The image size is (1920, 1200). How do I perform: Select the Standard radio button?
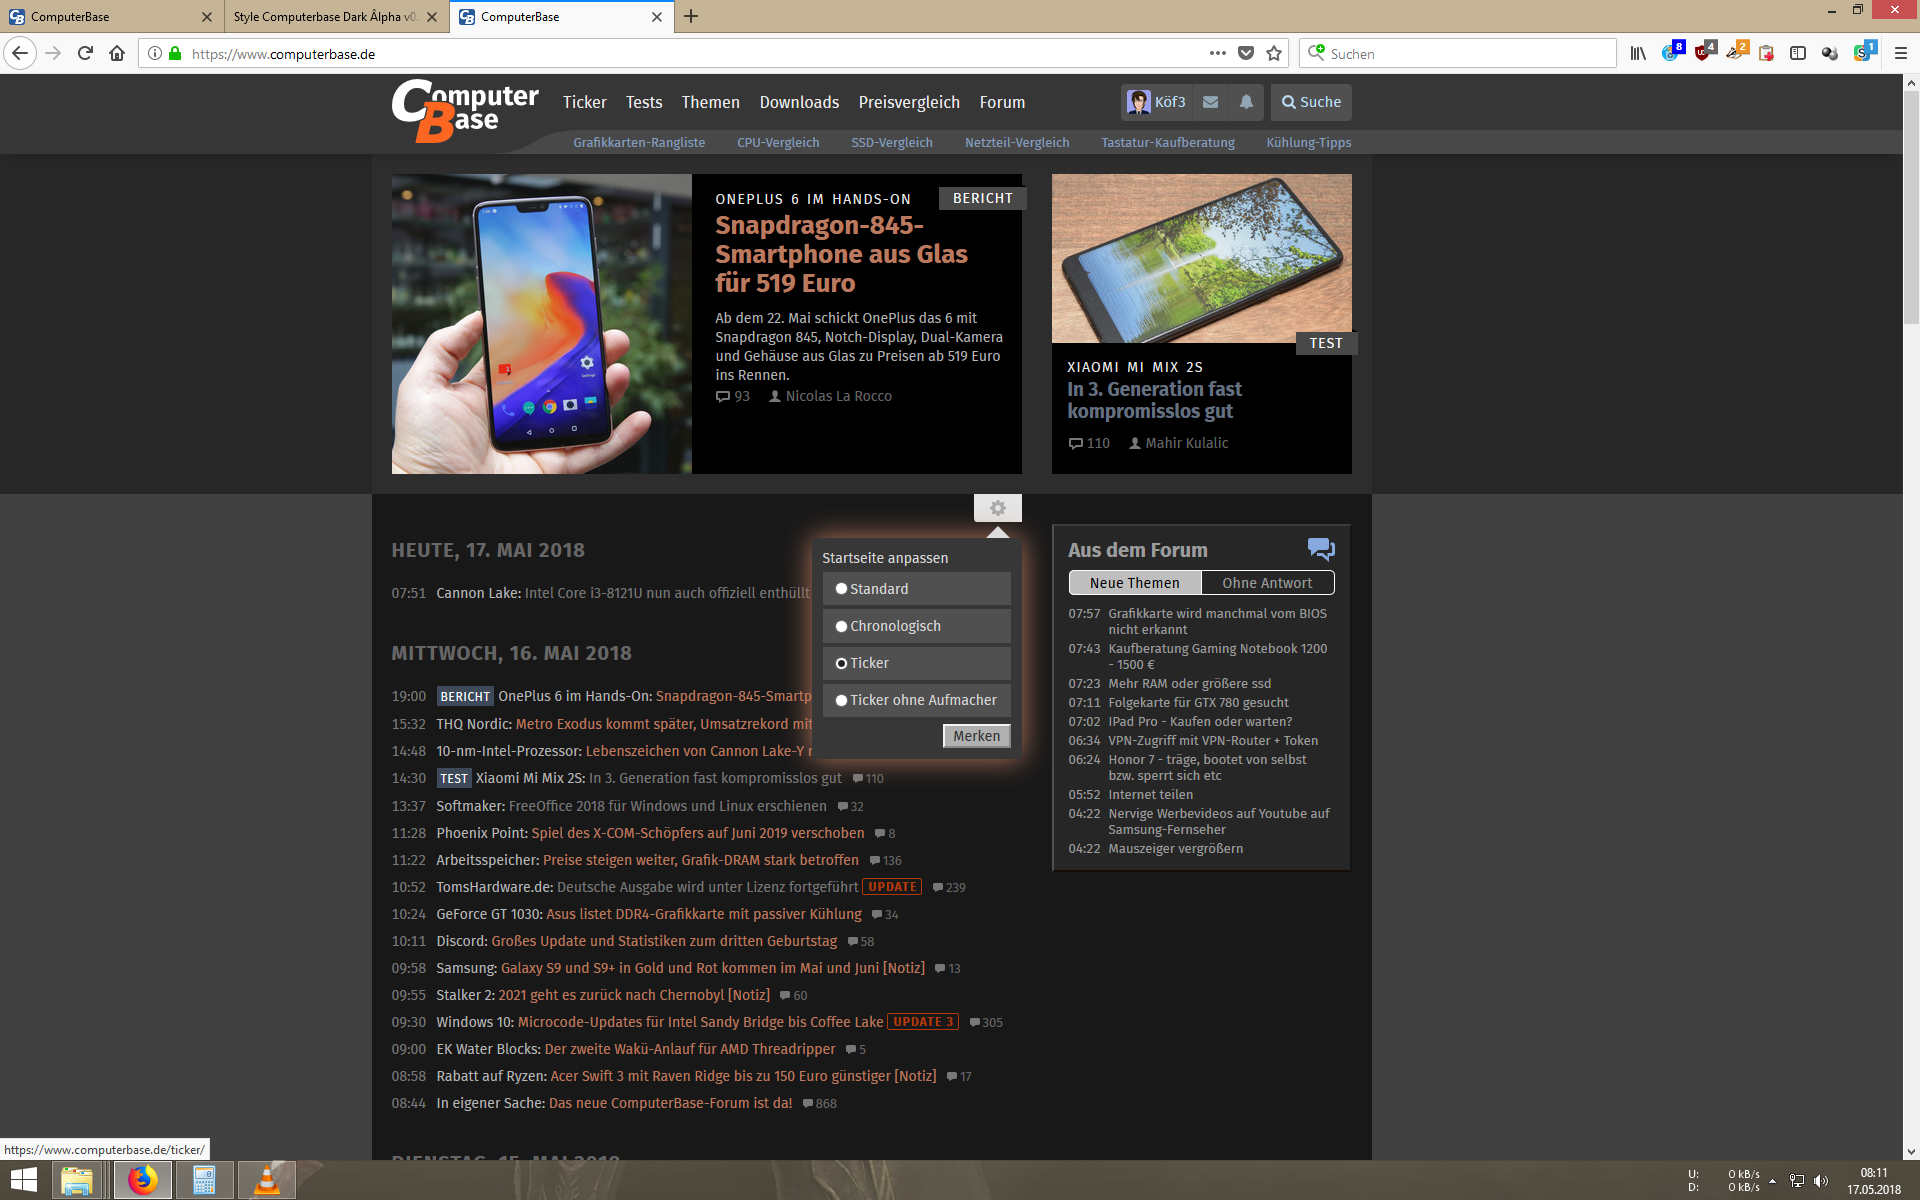point(840,588)
